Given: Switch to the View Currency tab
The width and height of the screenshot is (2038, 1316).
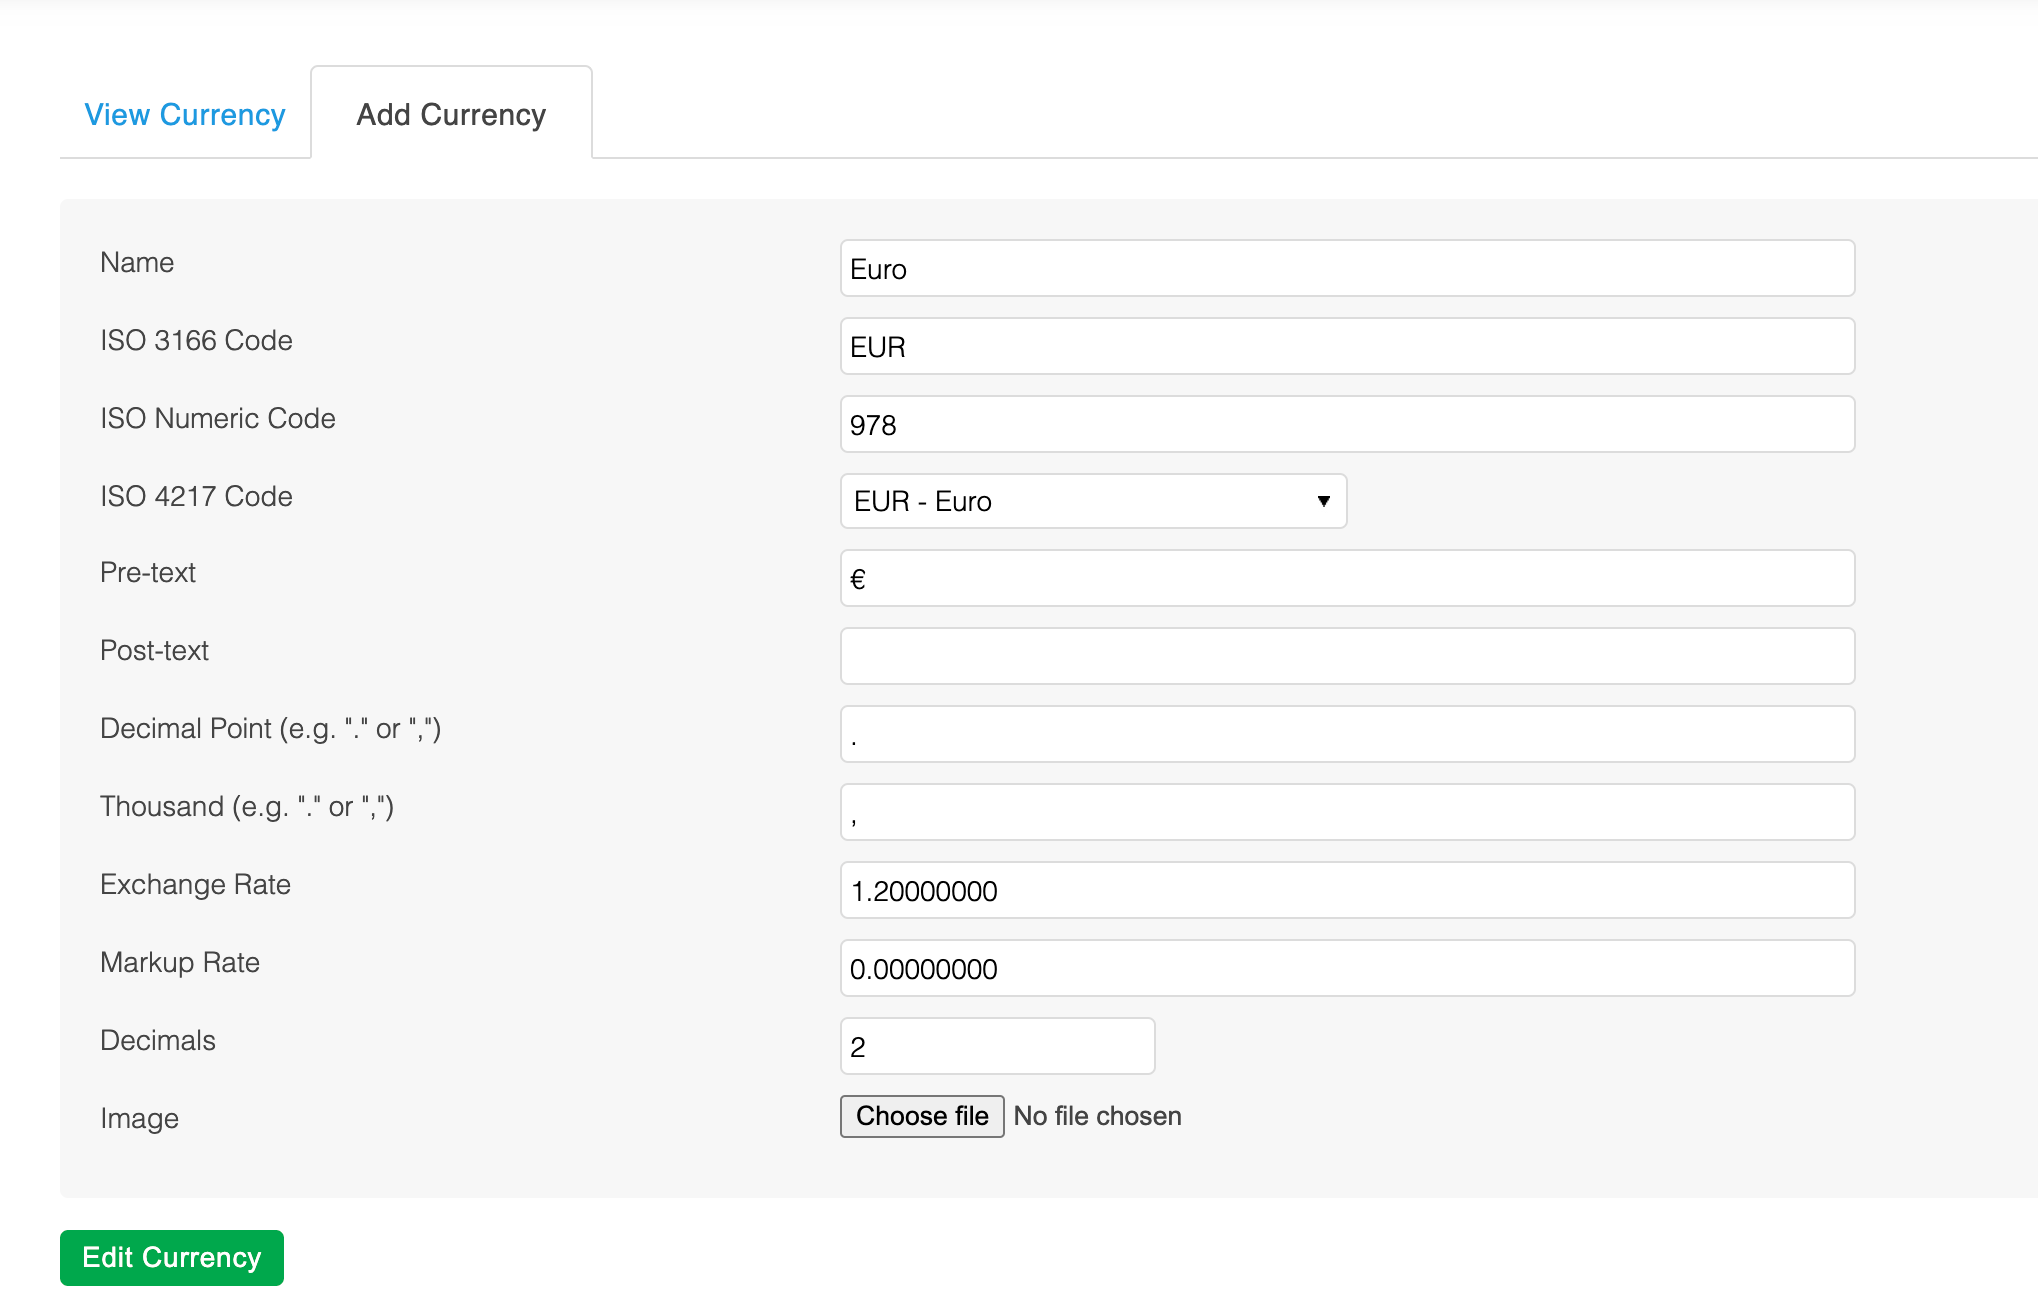Looking at the screenshot, I should 185,115.
